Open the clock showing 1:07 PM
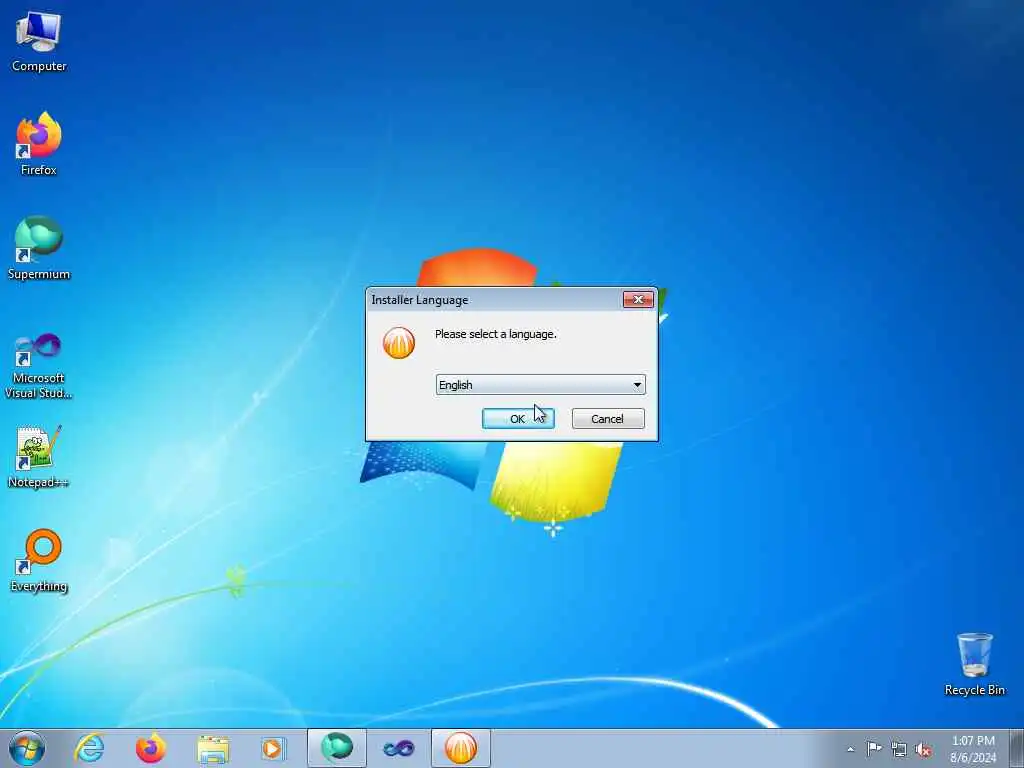This screenshot has width=1024, height=768. tap(973, 749)
